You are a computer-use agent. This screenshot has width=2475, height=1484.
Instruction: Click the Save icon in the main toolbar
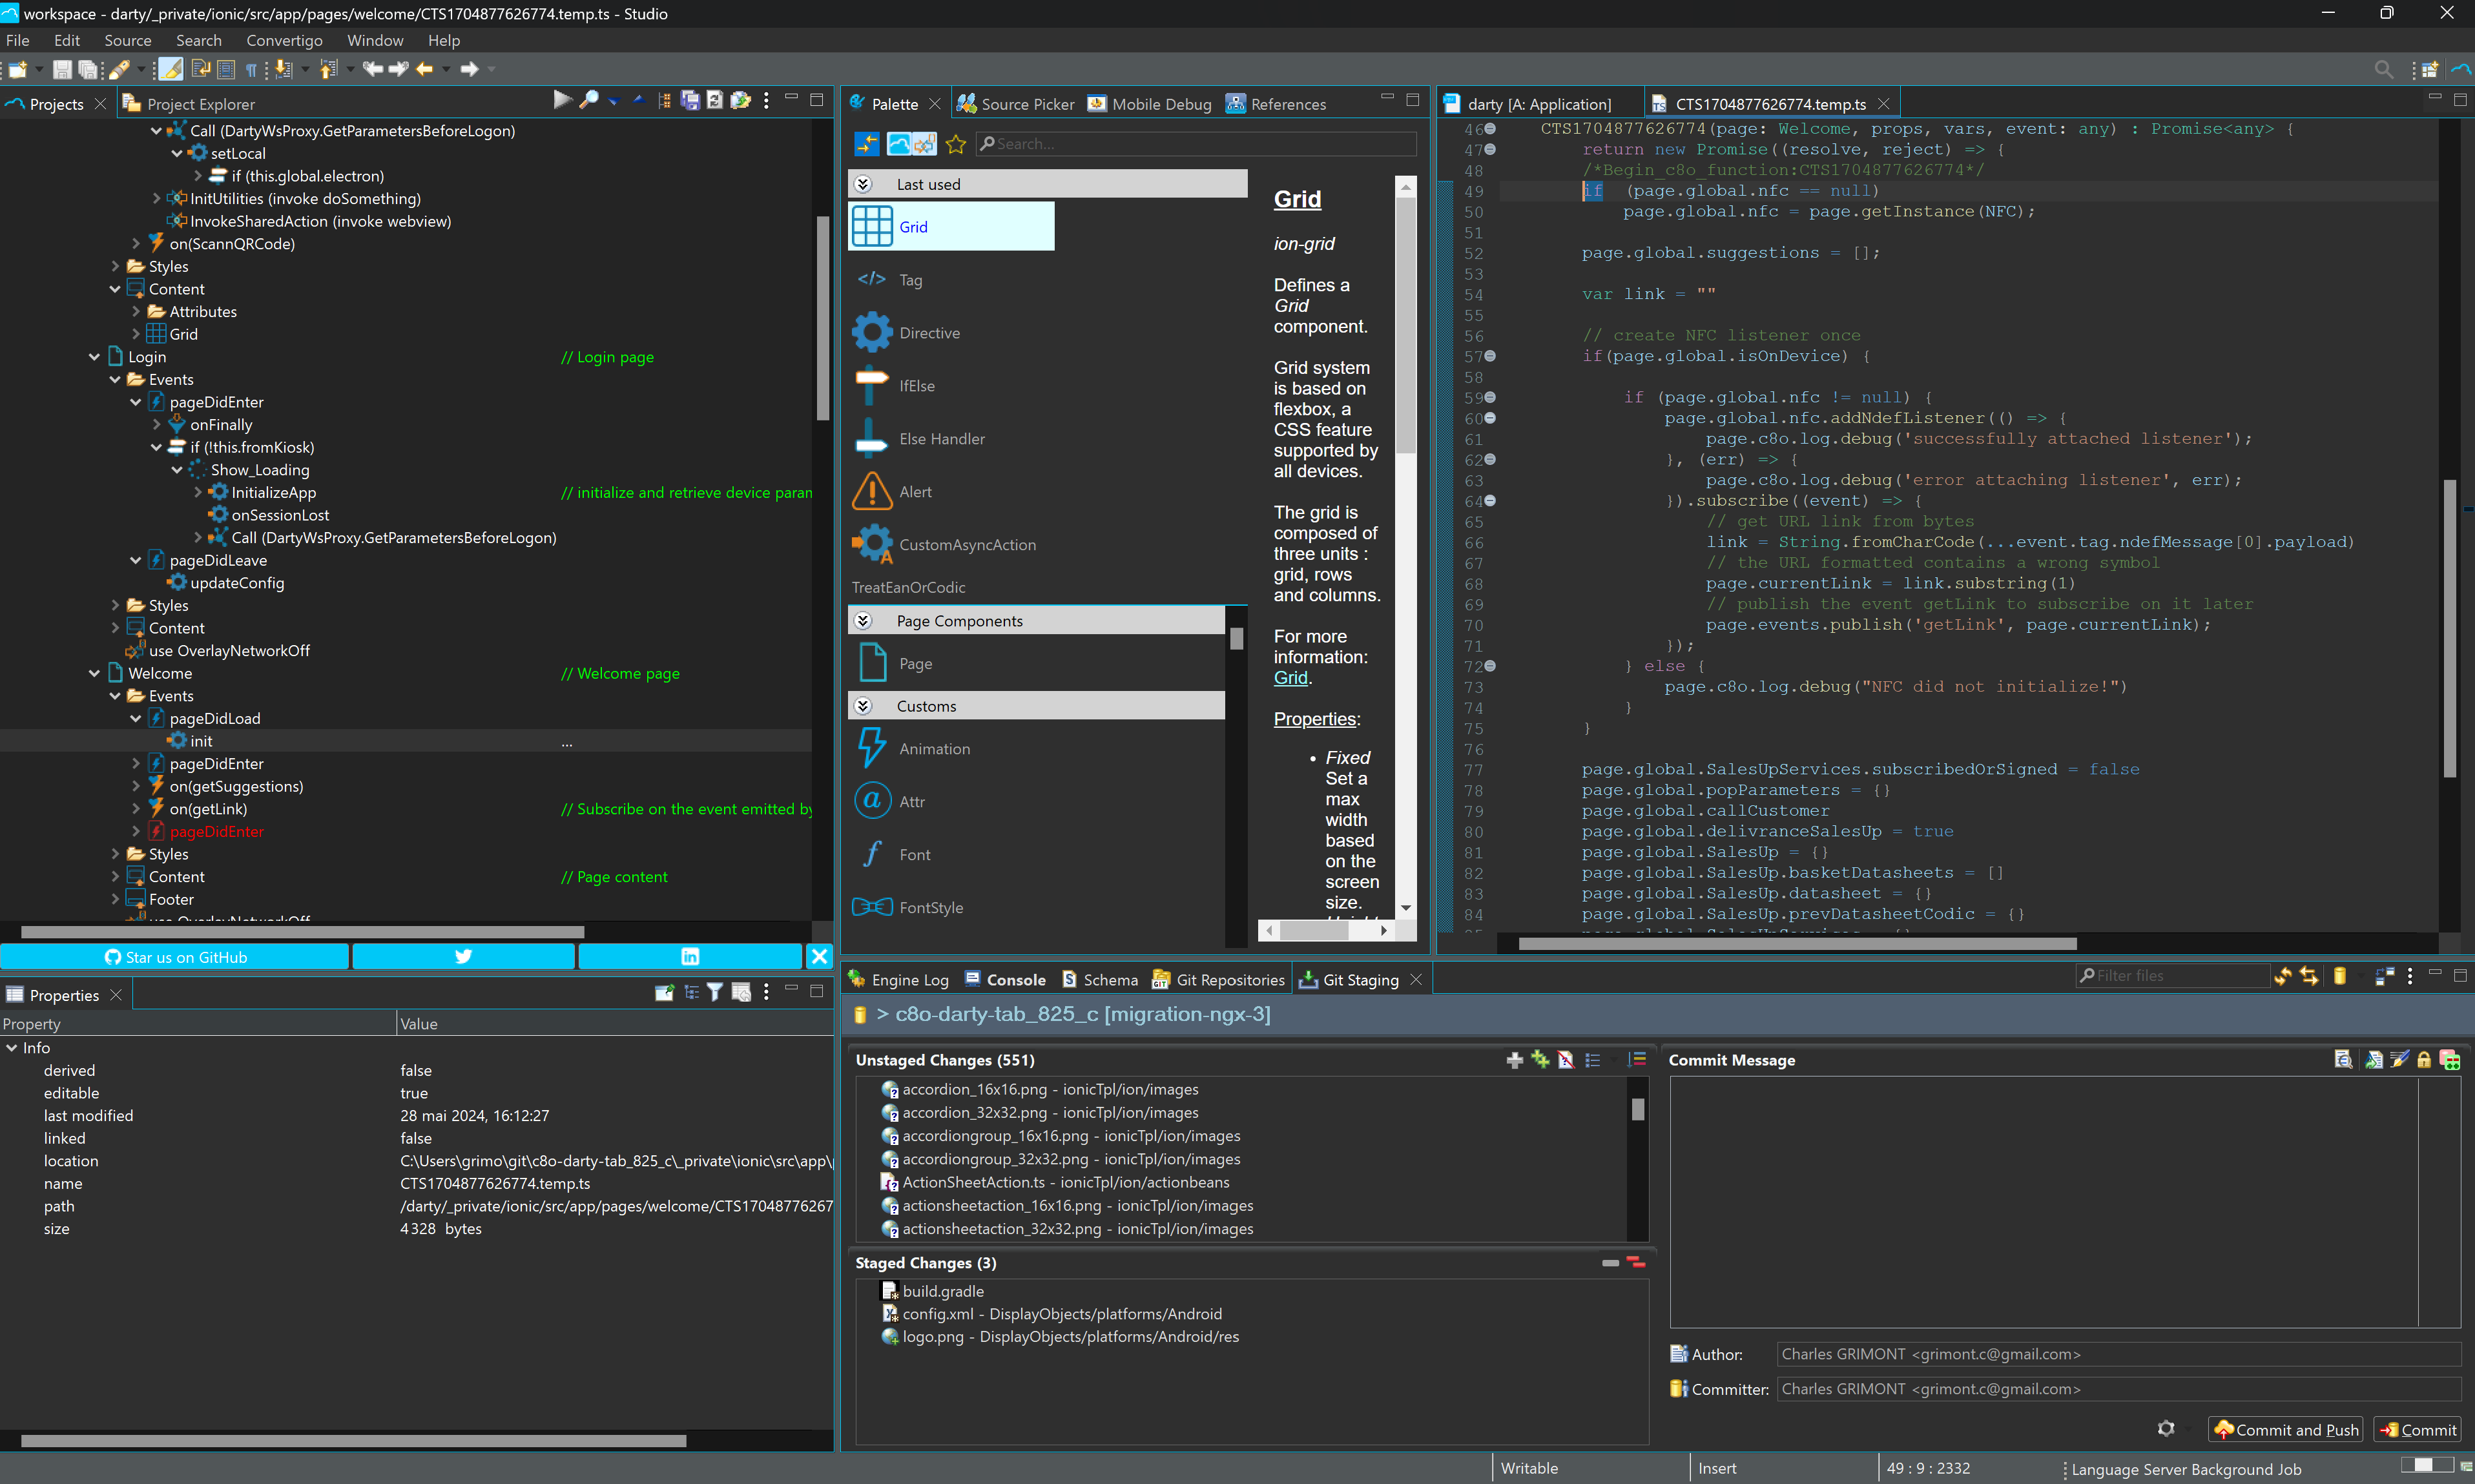62,69
